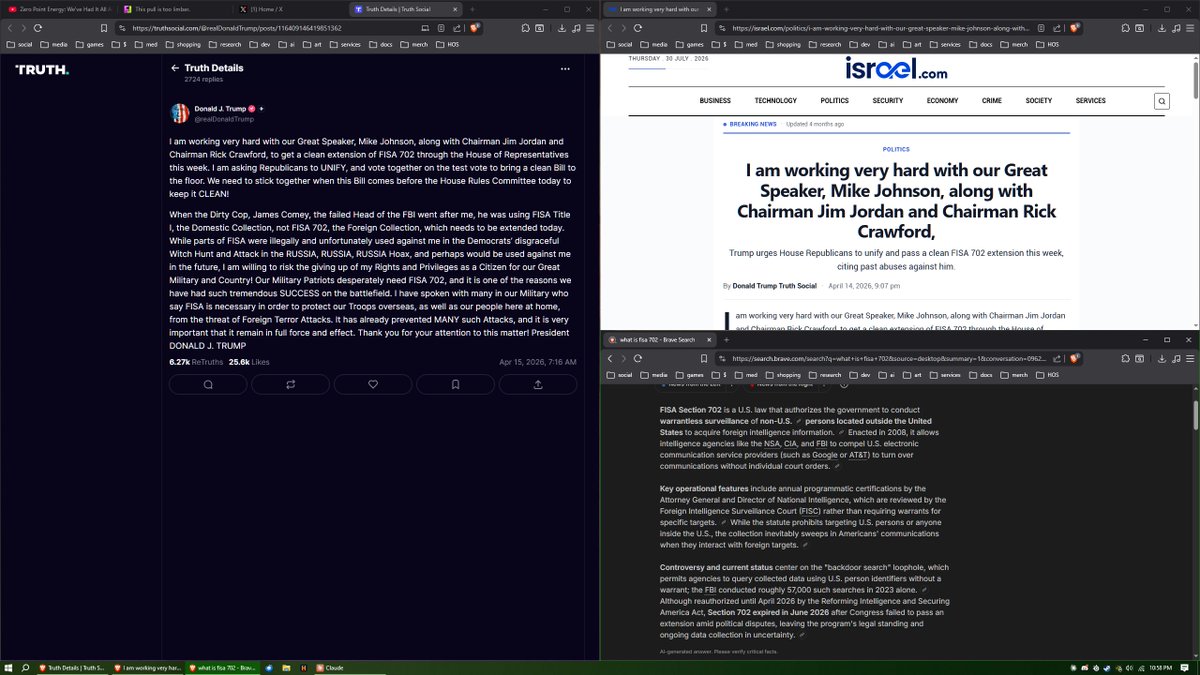Open Brave menu in Truth Social window
This screenshot has width=1200, height=675.
(588, 28)
